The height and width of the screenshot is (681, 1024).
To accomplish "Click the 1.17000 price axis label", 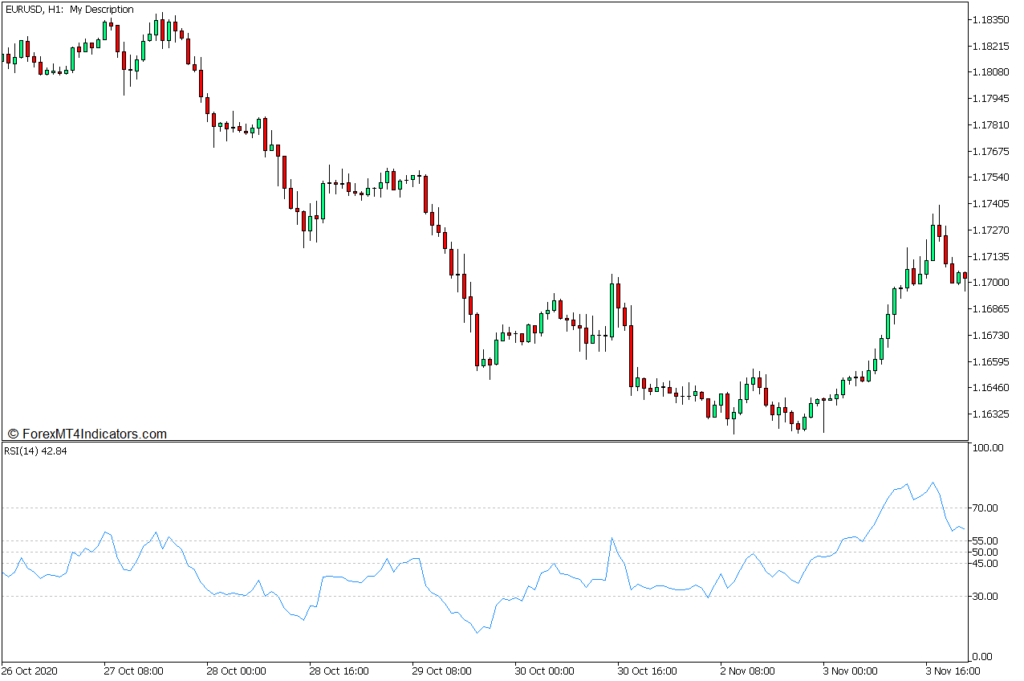I will coord(990,283).
